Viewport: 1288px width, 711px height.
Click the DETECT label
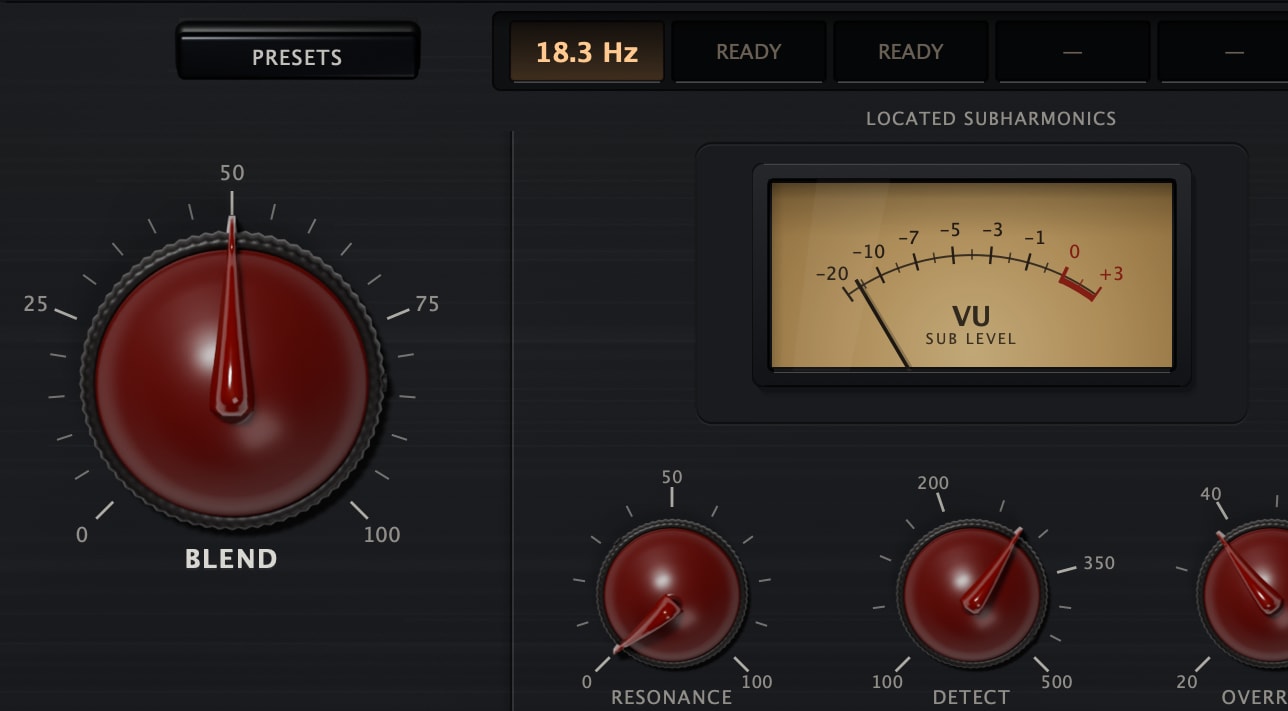coord(971,697)
